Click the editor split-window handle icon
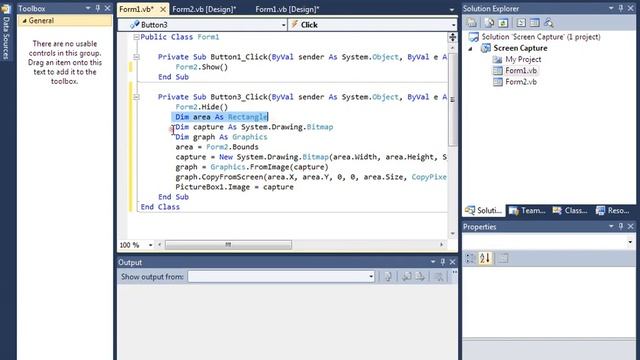 452,38
